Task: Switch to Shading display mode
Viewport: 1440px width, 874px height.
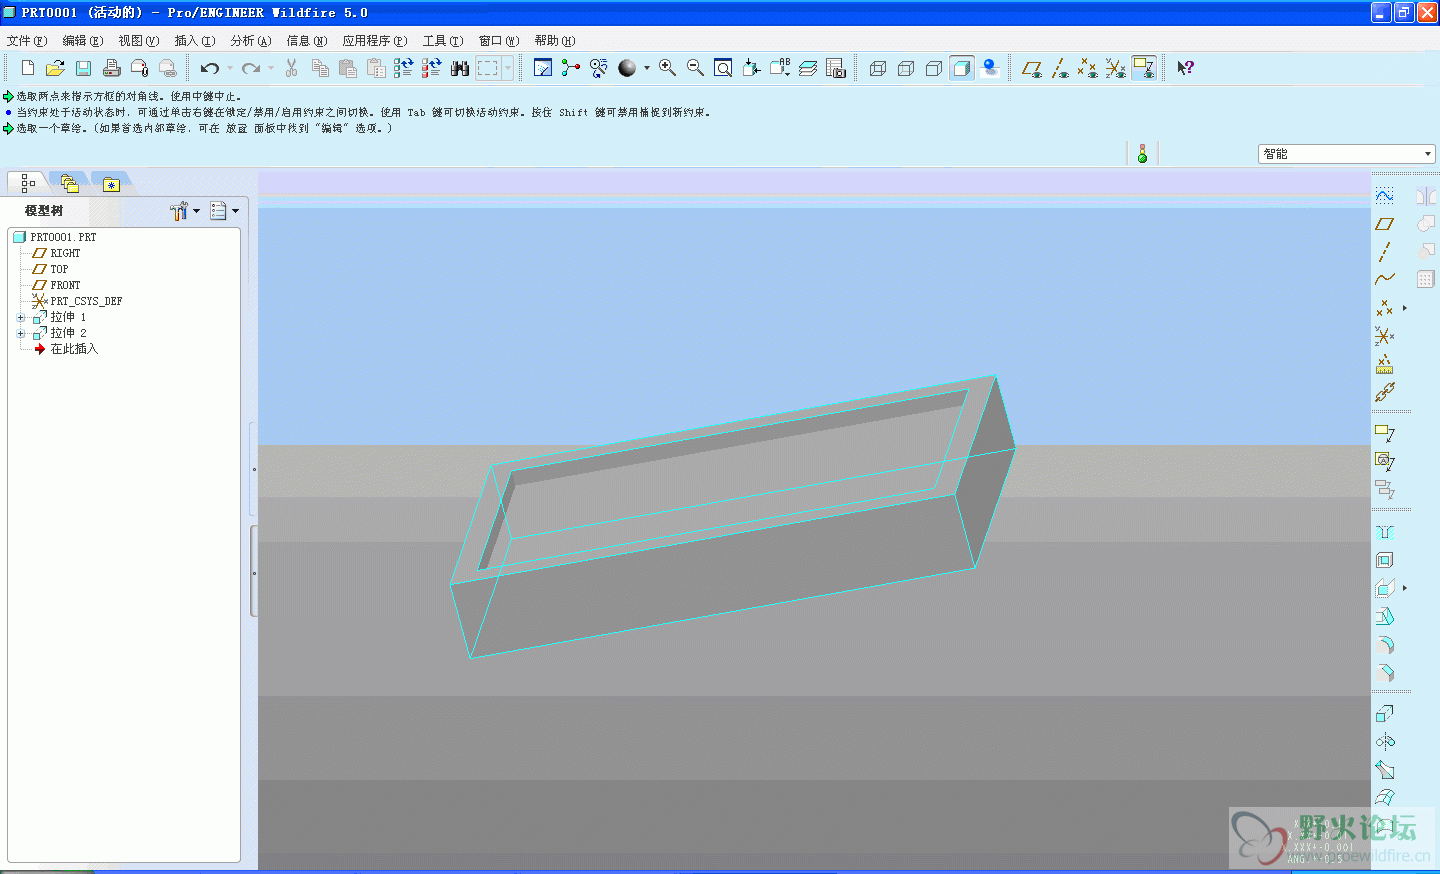Action: click(962, 68)
